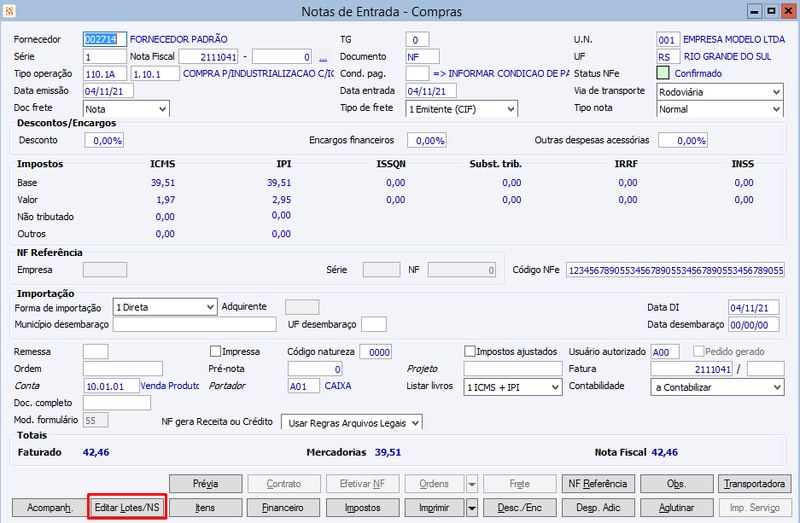Open Nota Fiscal lookup ellipsis button
The width and height of the screenshot is (800, 523).
click(323, 57)
